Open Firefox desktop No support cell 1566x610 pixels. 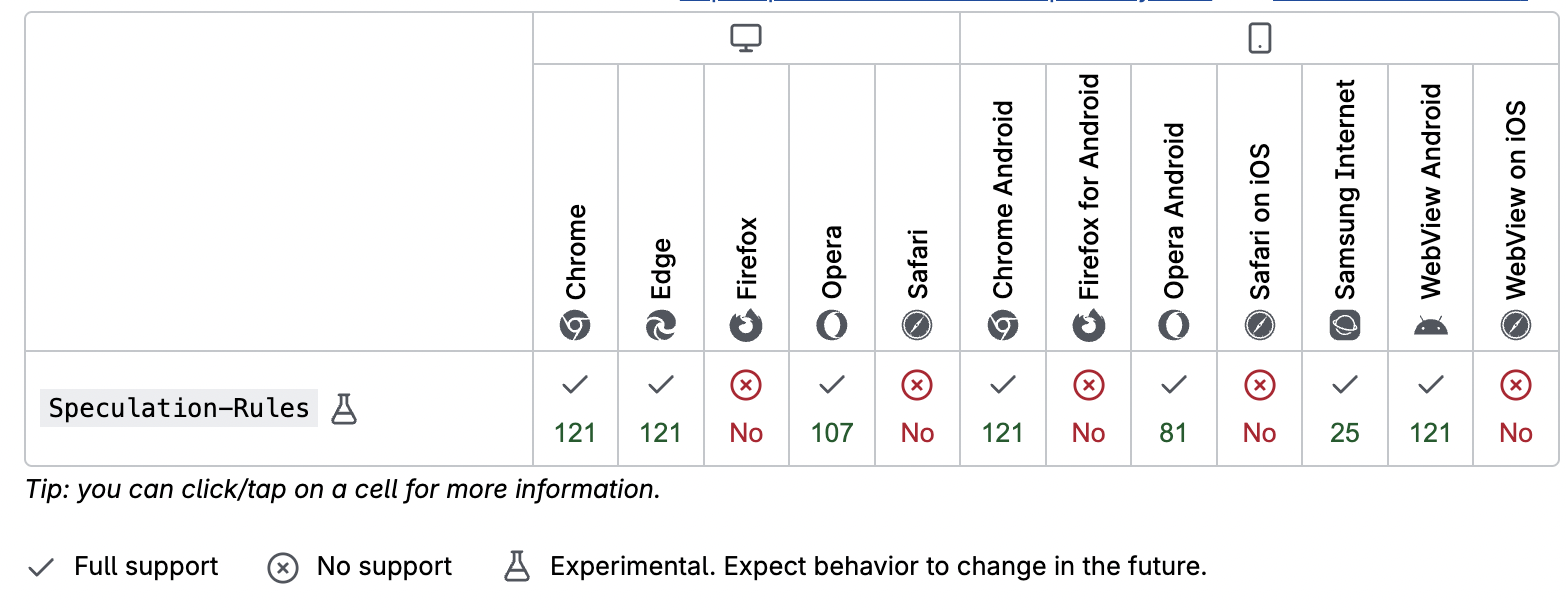746,408
